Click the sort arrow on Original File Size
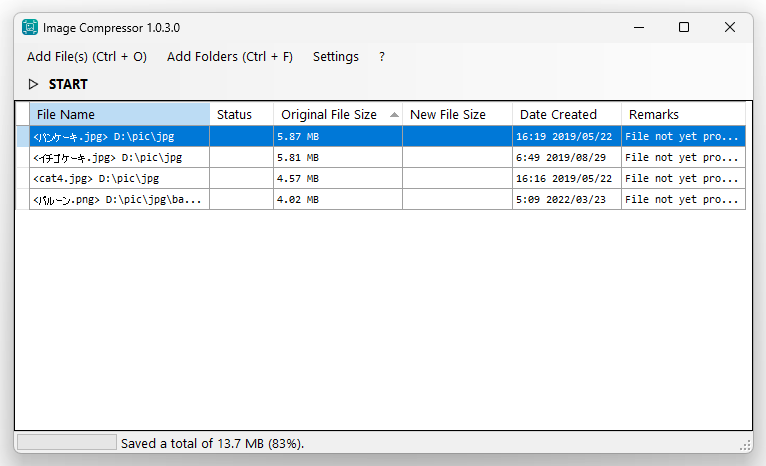 click(x=394, y=115)
